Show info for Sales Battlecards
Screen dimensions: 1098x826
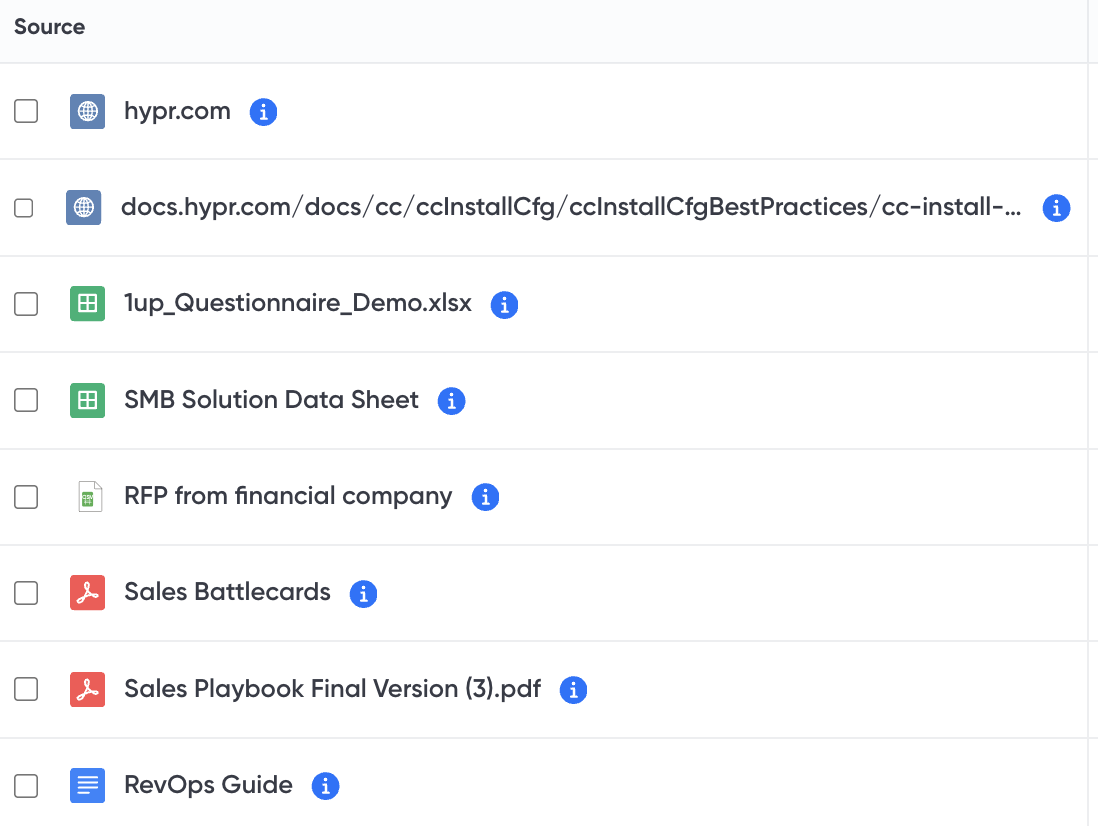[x=363, y=594]
